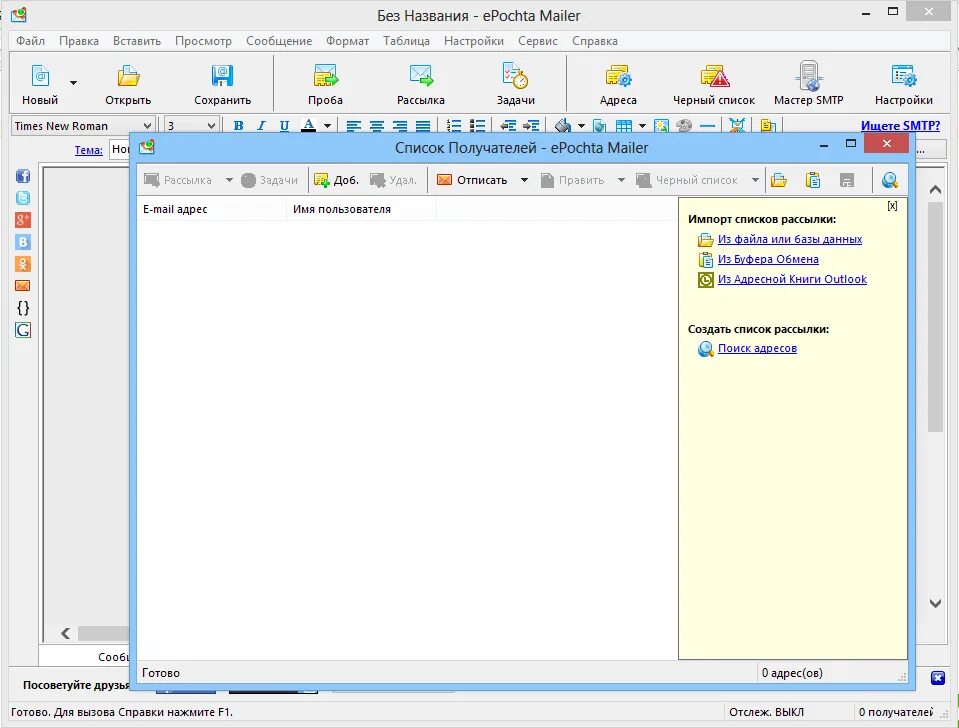Open the insert table dropdown arrow
This screenshot has height=728, width=959.
tap(642, 126)
